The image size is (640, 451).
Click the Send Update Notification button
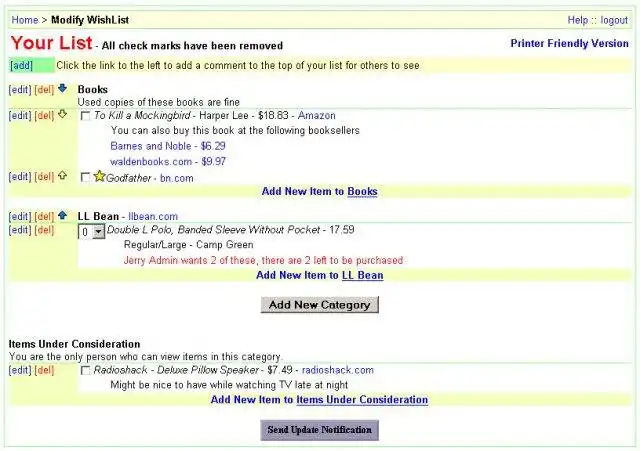pos(320,430)
